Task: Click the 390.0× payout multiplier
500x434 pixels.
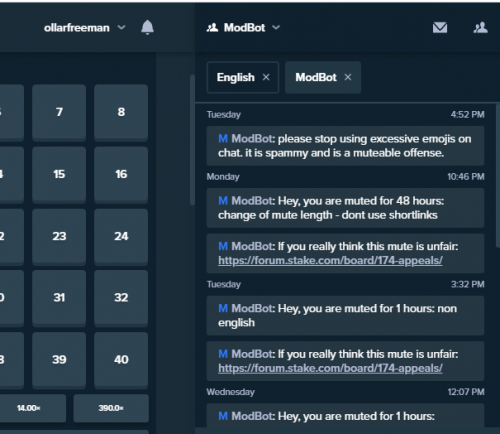Action: point(111,408)
